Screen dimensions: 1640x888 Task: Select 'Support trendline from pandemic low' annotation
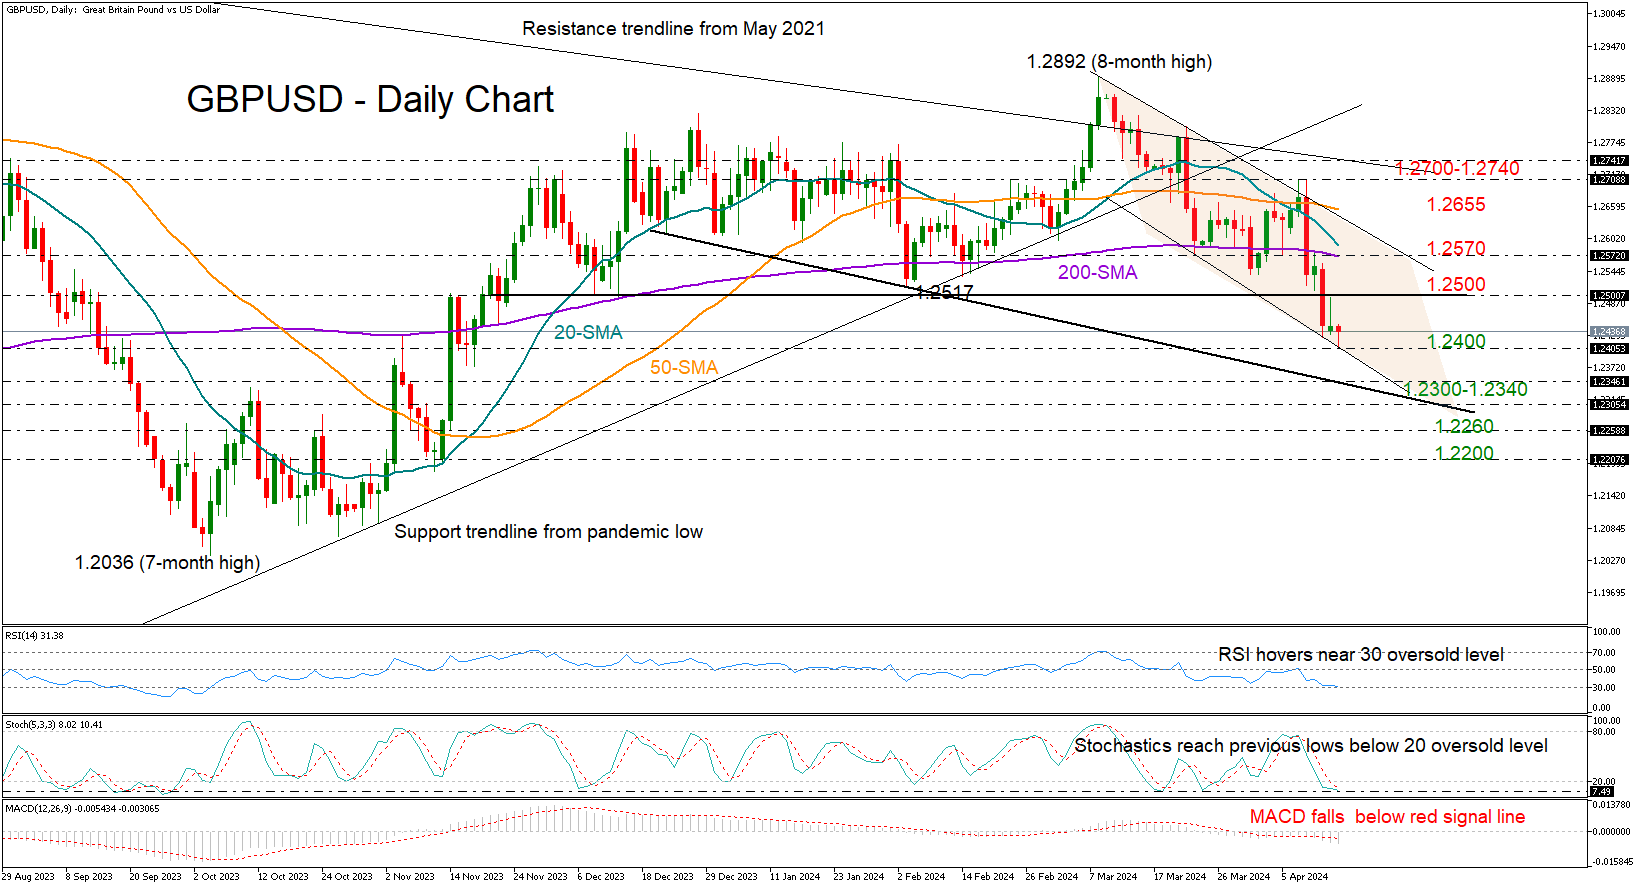[548, 531]
